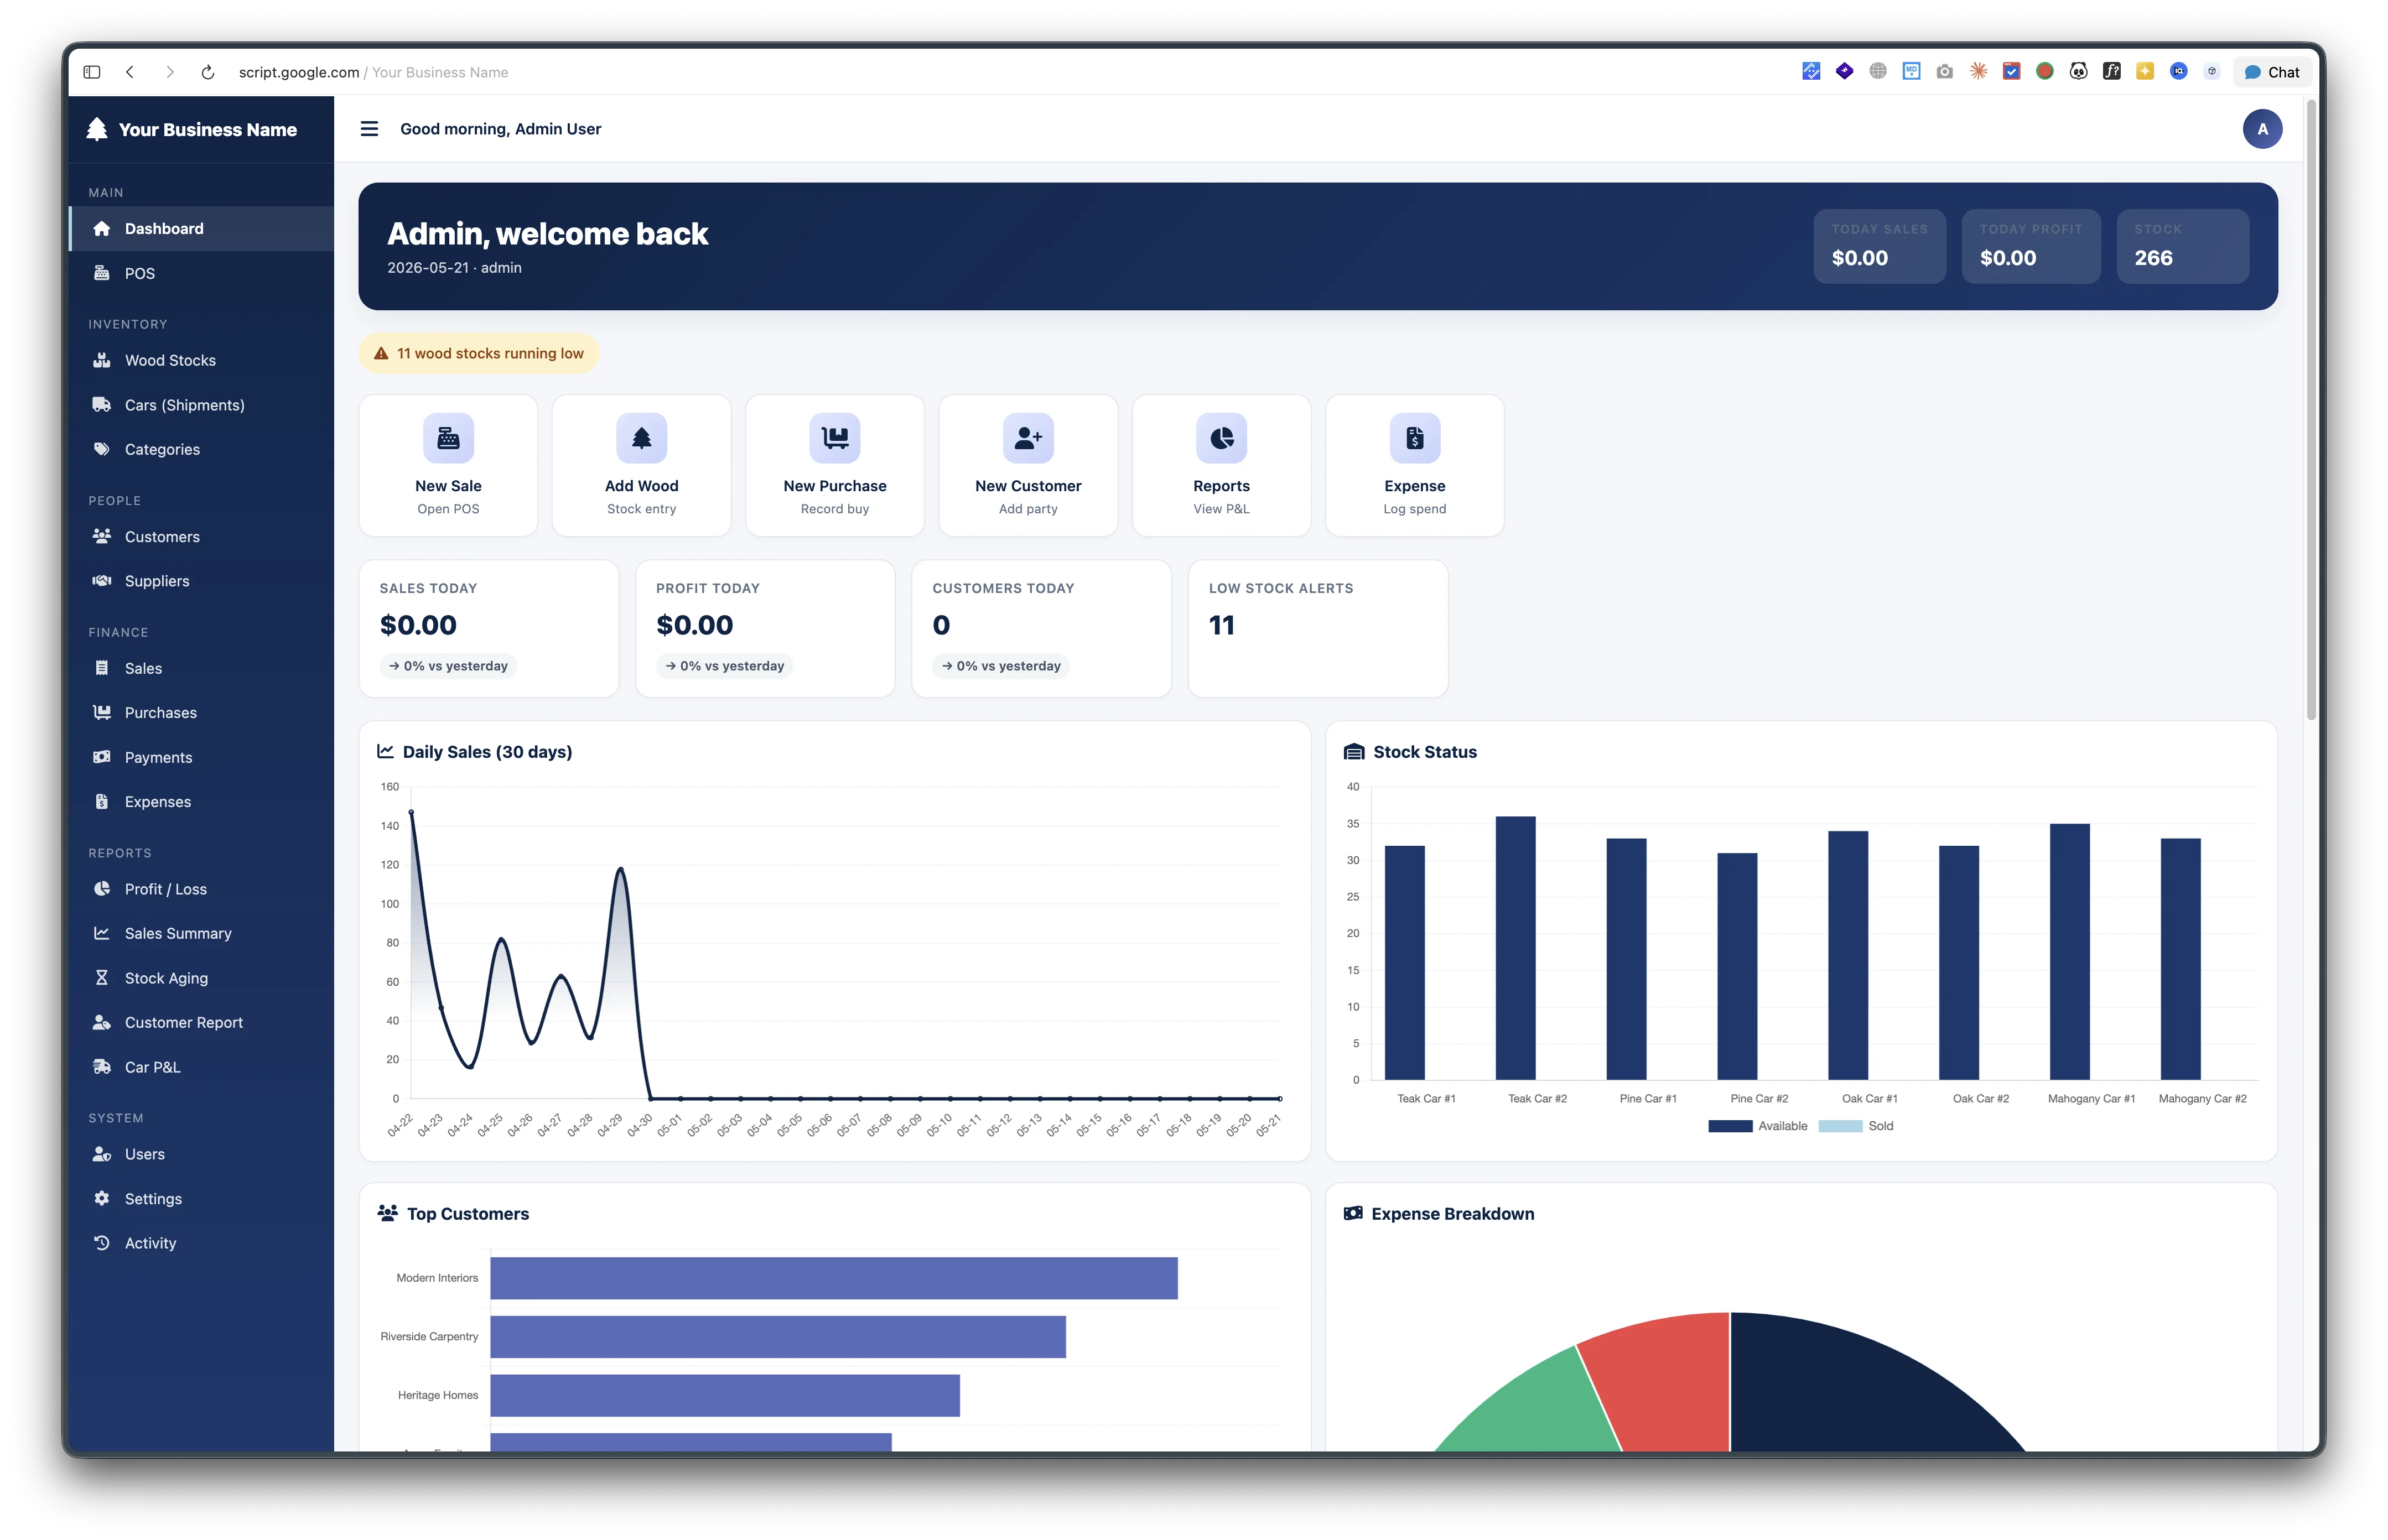
Task: Click the Riverside Carpentry bar in Top Customers
Action: point(777,1337)
